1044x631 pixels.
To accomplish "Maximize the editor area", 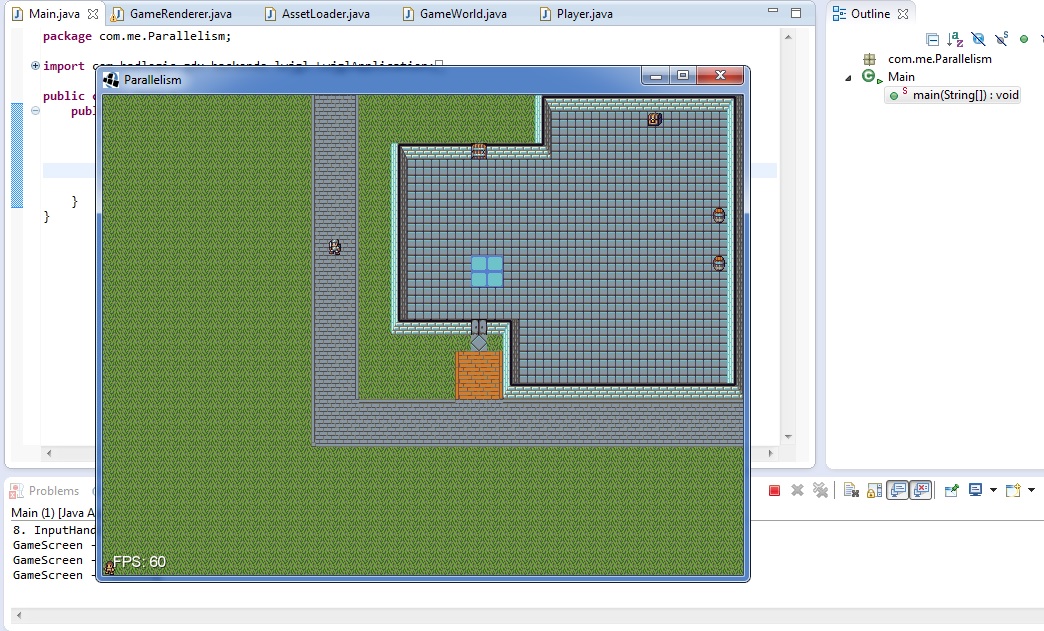I will tap(796, 13).
